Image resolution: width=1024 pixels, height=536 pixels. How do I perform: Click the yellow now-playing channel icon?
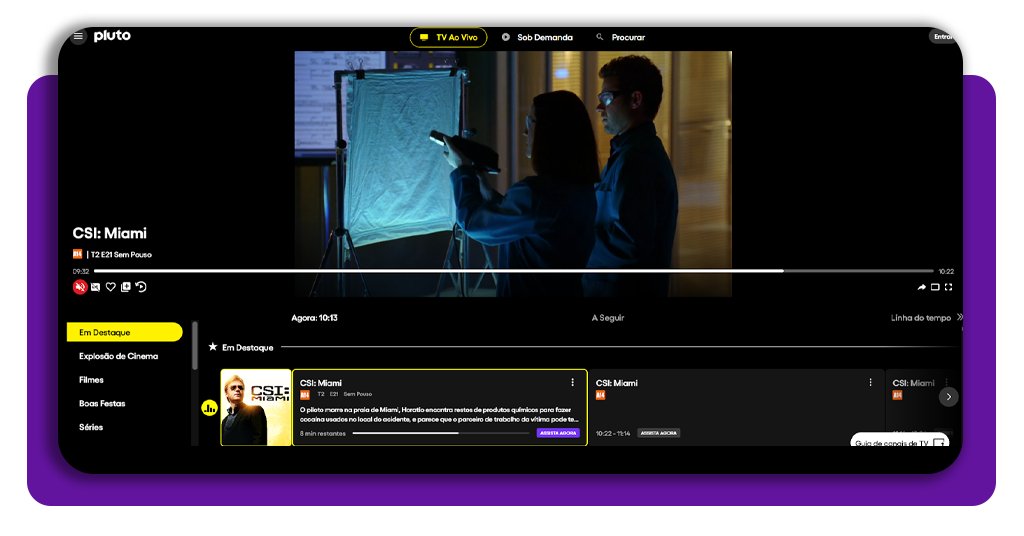(209, 408)
